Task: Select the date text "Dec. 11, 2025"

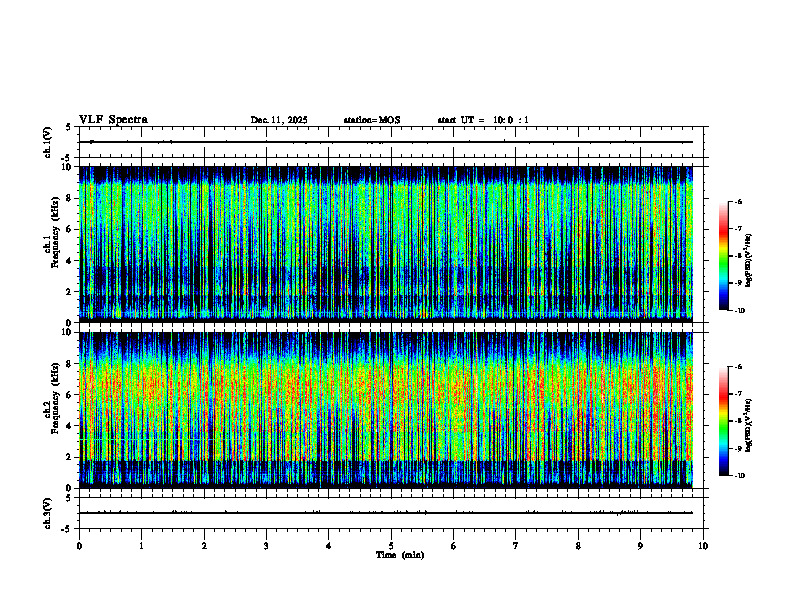Action: (x=279, y=120)
